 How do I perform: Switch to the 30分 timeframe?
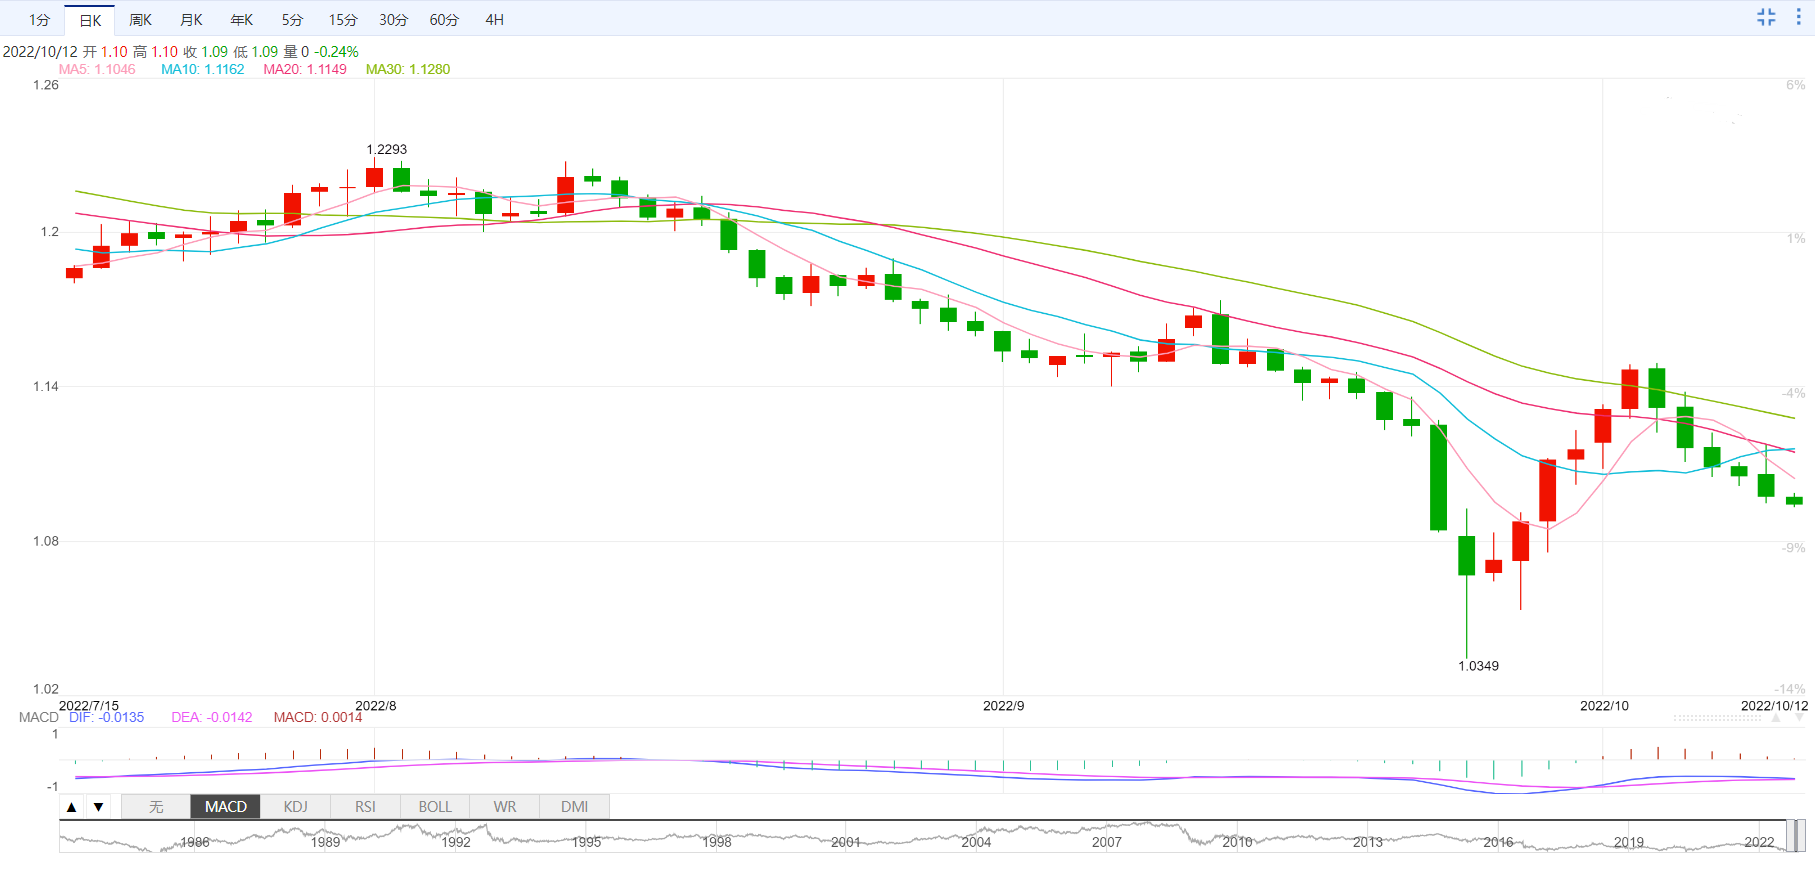point(393,20)
